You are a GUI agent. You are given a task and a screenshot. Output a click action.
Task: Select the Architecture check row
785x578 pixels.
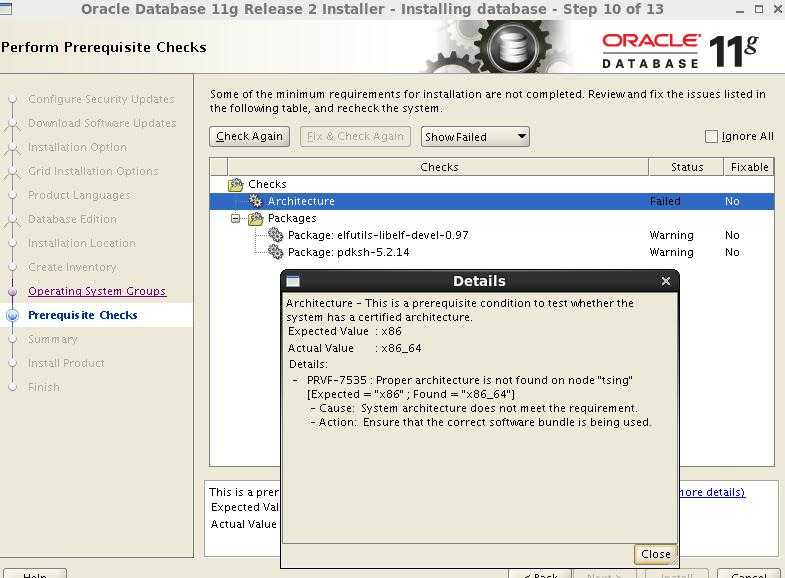pyautogui.click(x=492, y=201)
